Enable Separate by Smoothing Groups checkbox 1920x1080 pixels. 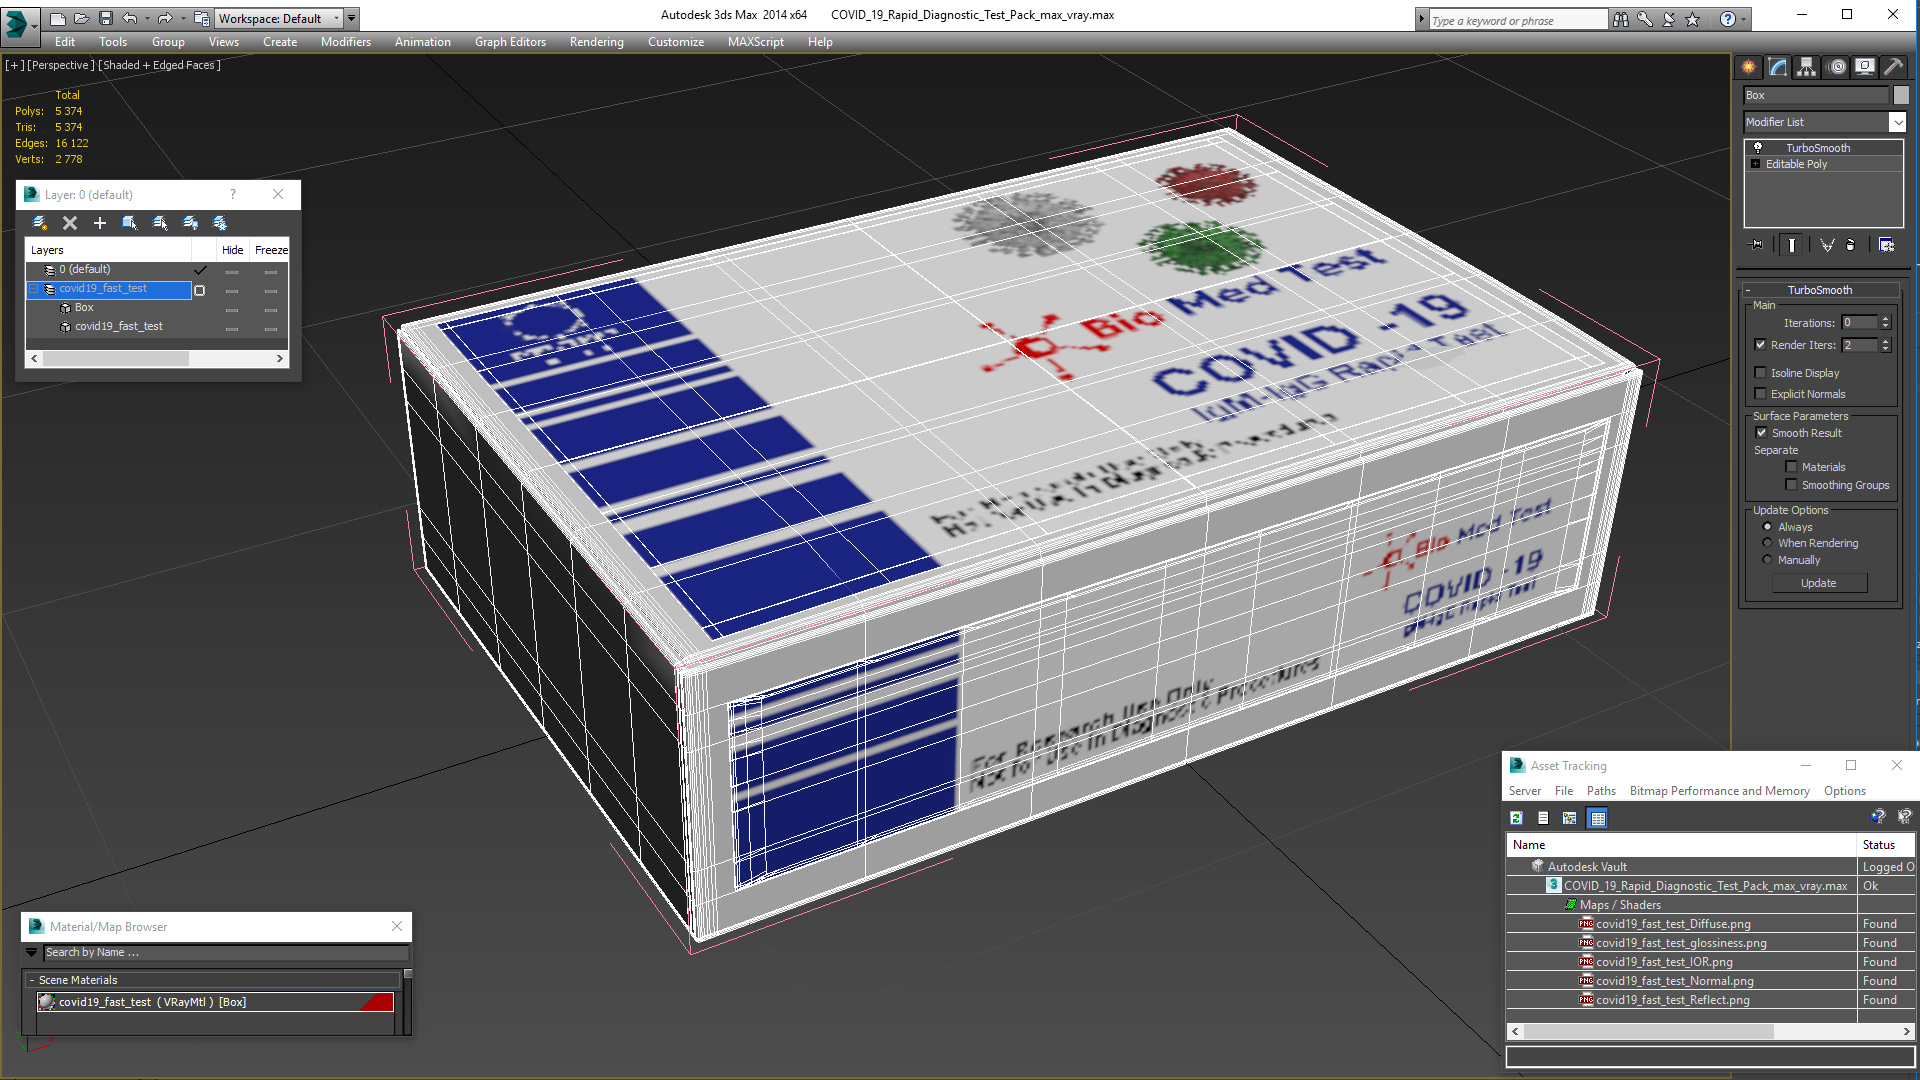[1792, 485]
